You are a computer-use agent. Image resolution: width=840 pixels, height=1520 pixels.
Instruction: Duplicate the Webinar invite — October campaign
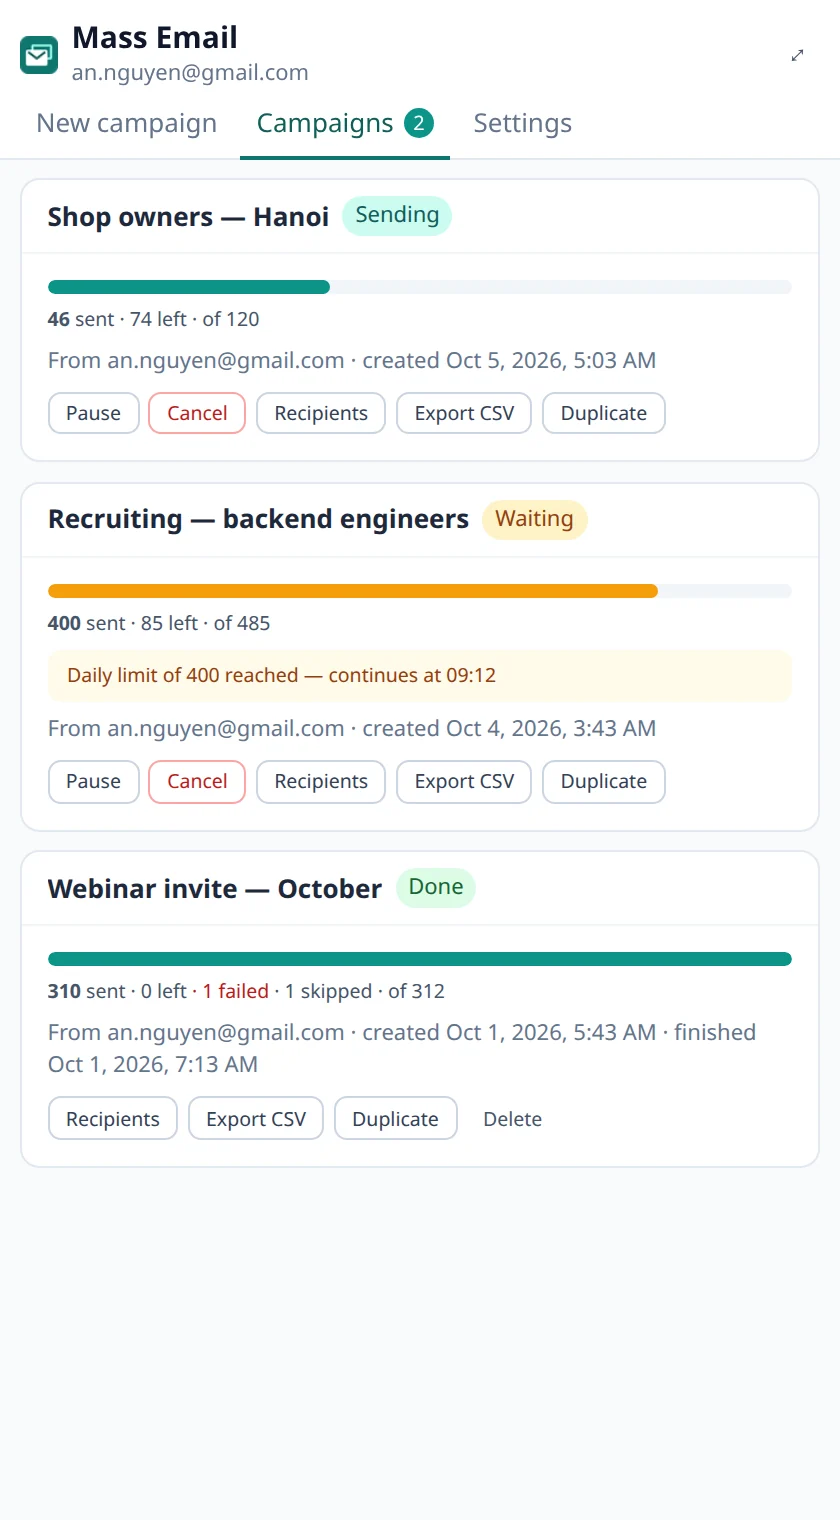[x=395, y=1119]
